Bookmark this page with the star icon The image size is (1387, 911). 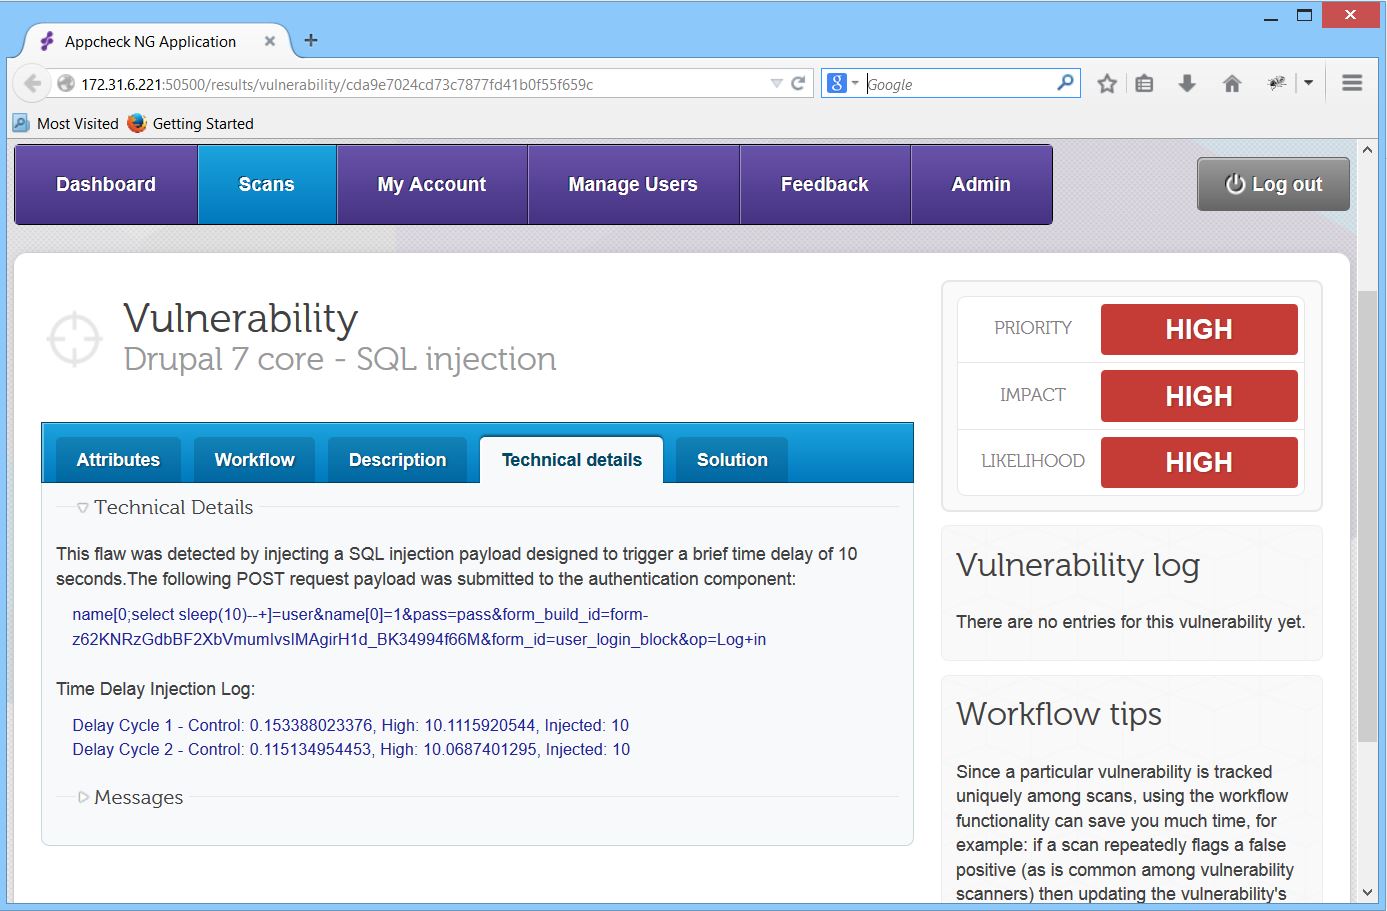[1106, 84]
